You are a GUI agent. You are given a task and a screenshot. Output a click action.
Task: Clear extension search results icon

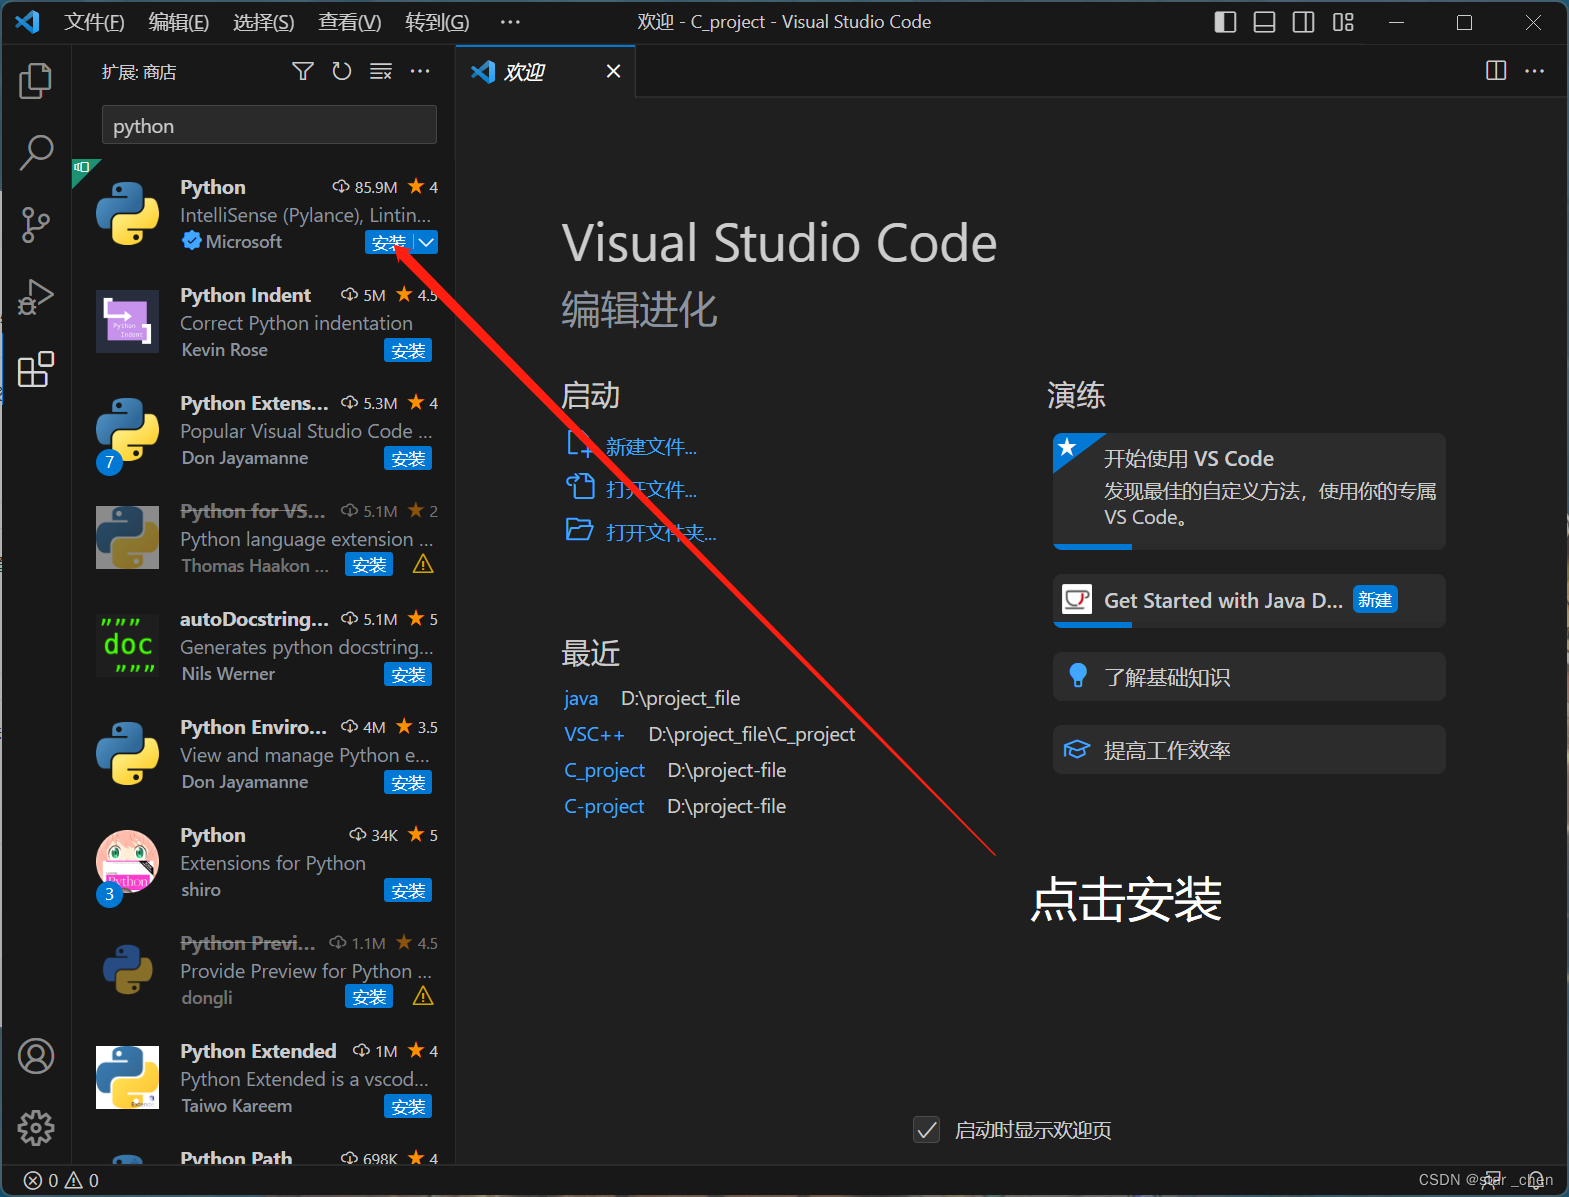(381, 71)
